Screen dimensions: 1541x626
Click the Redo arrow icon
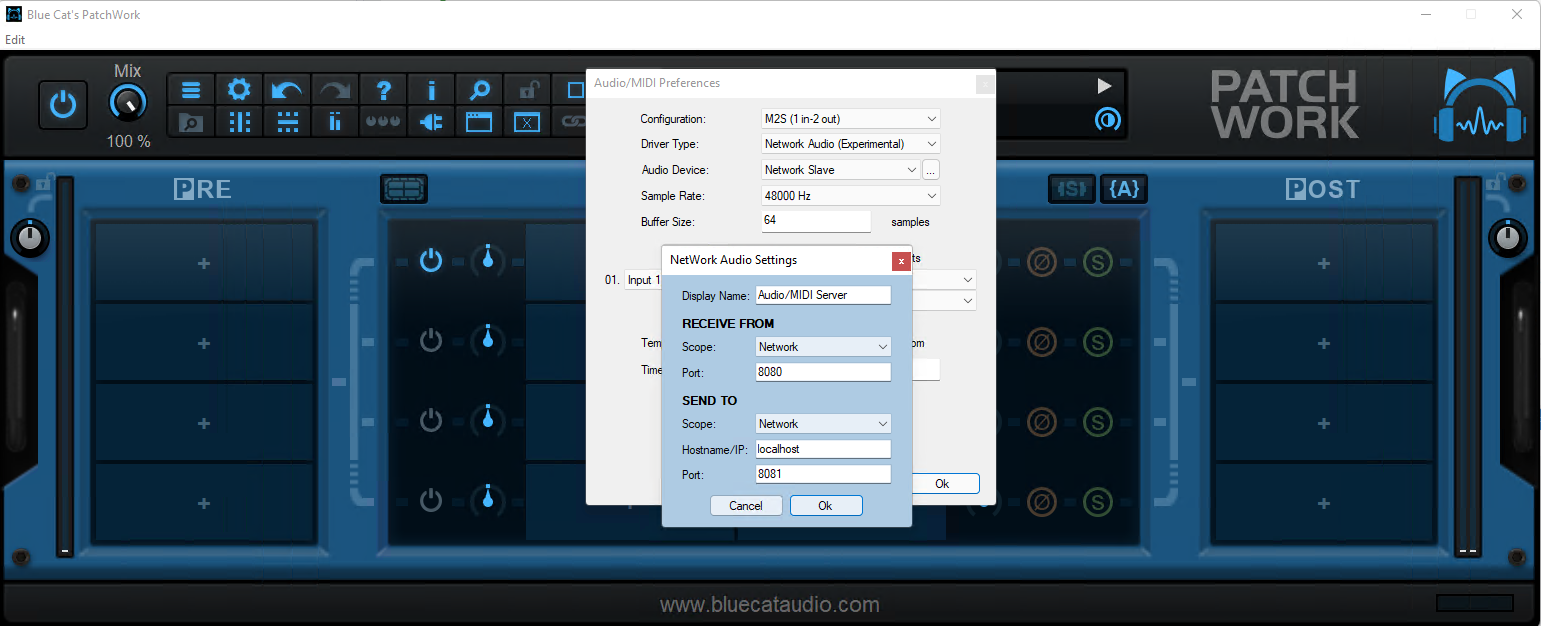(335, 90)
